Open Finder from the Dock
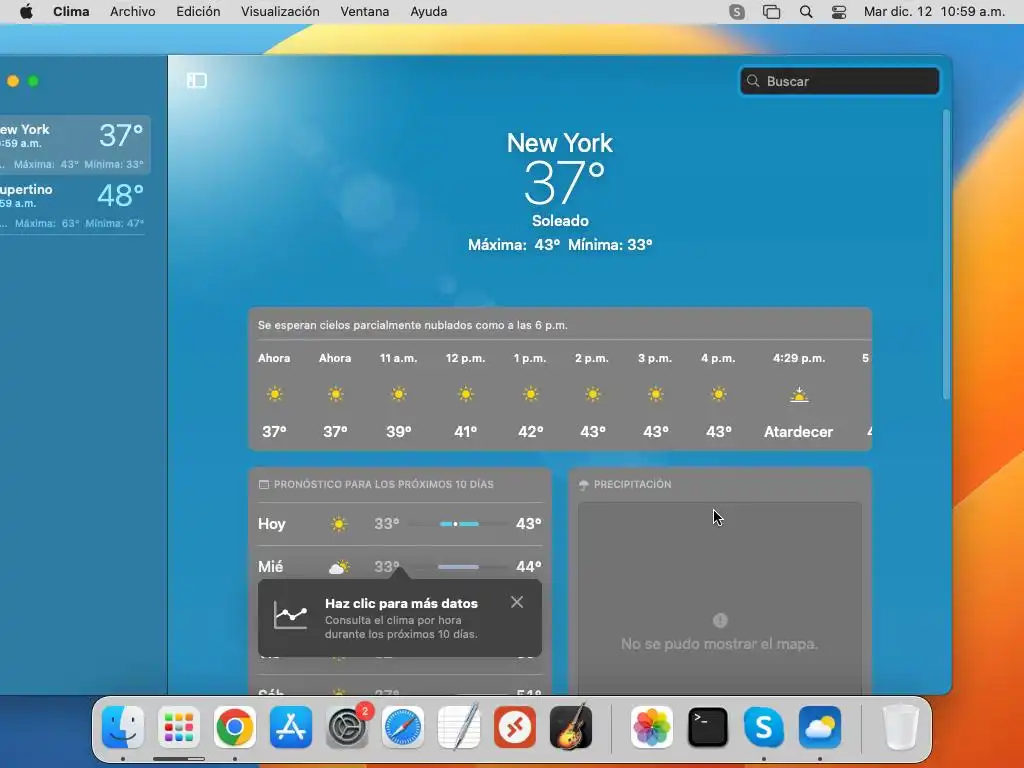 (123, 727)
